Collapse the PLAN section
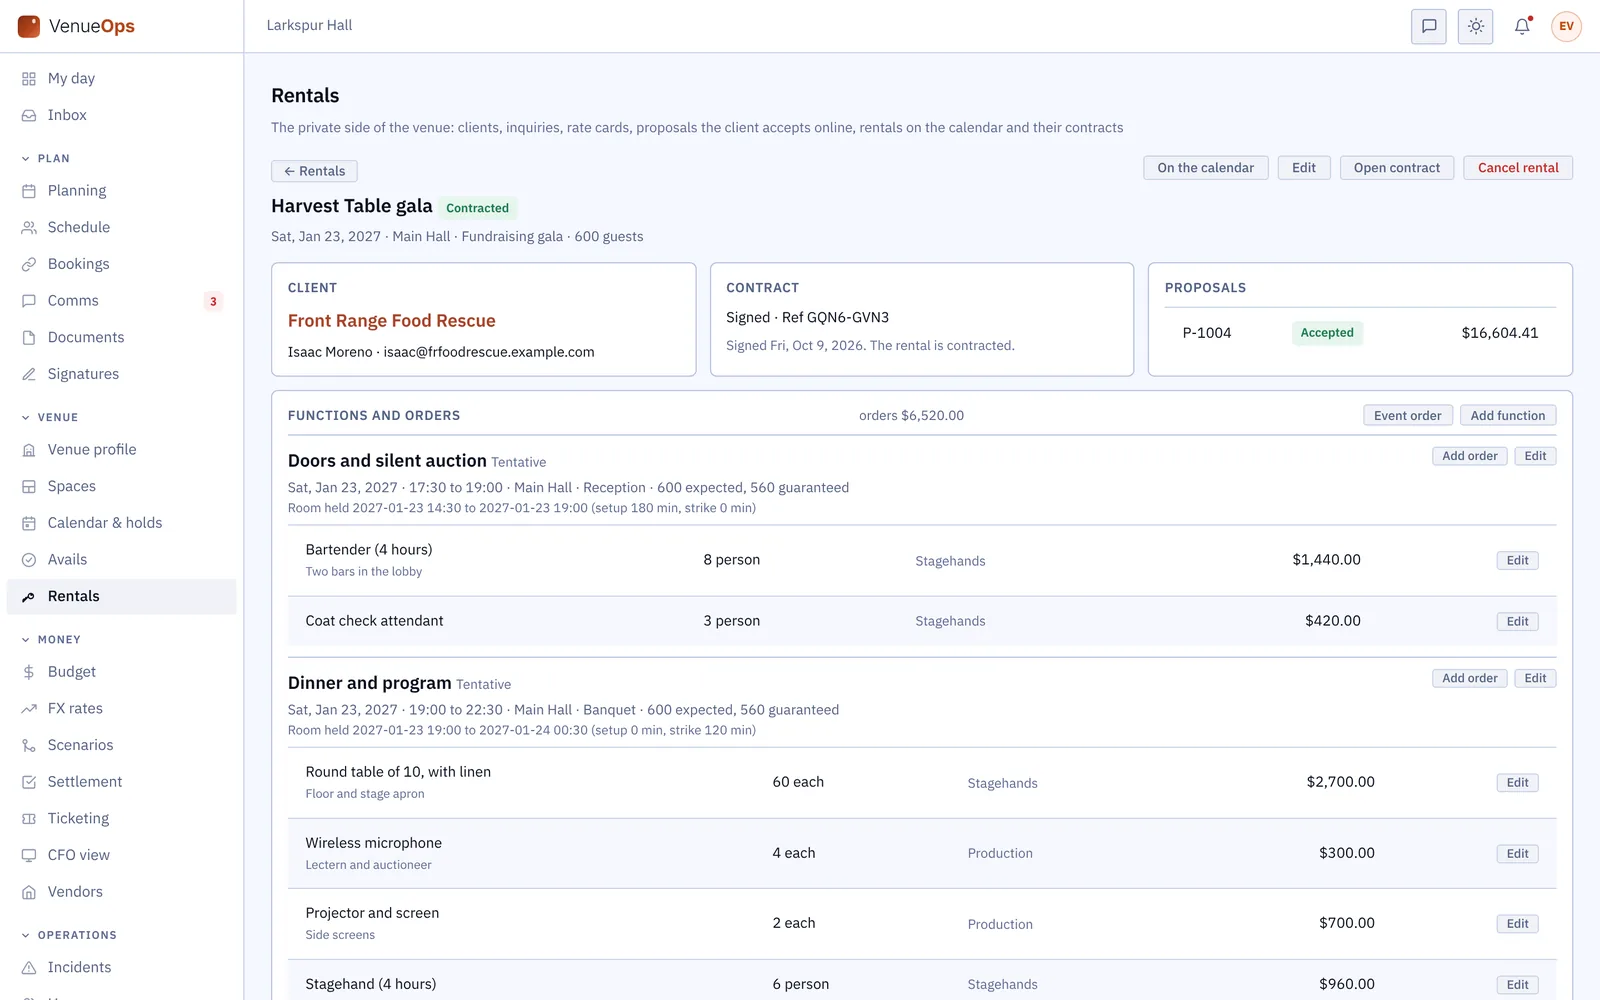 point(46,158)
